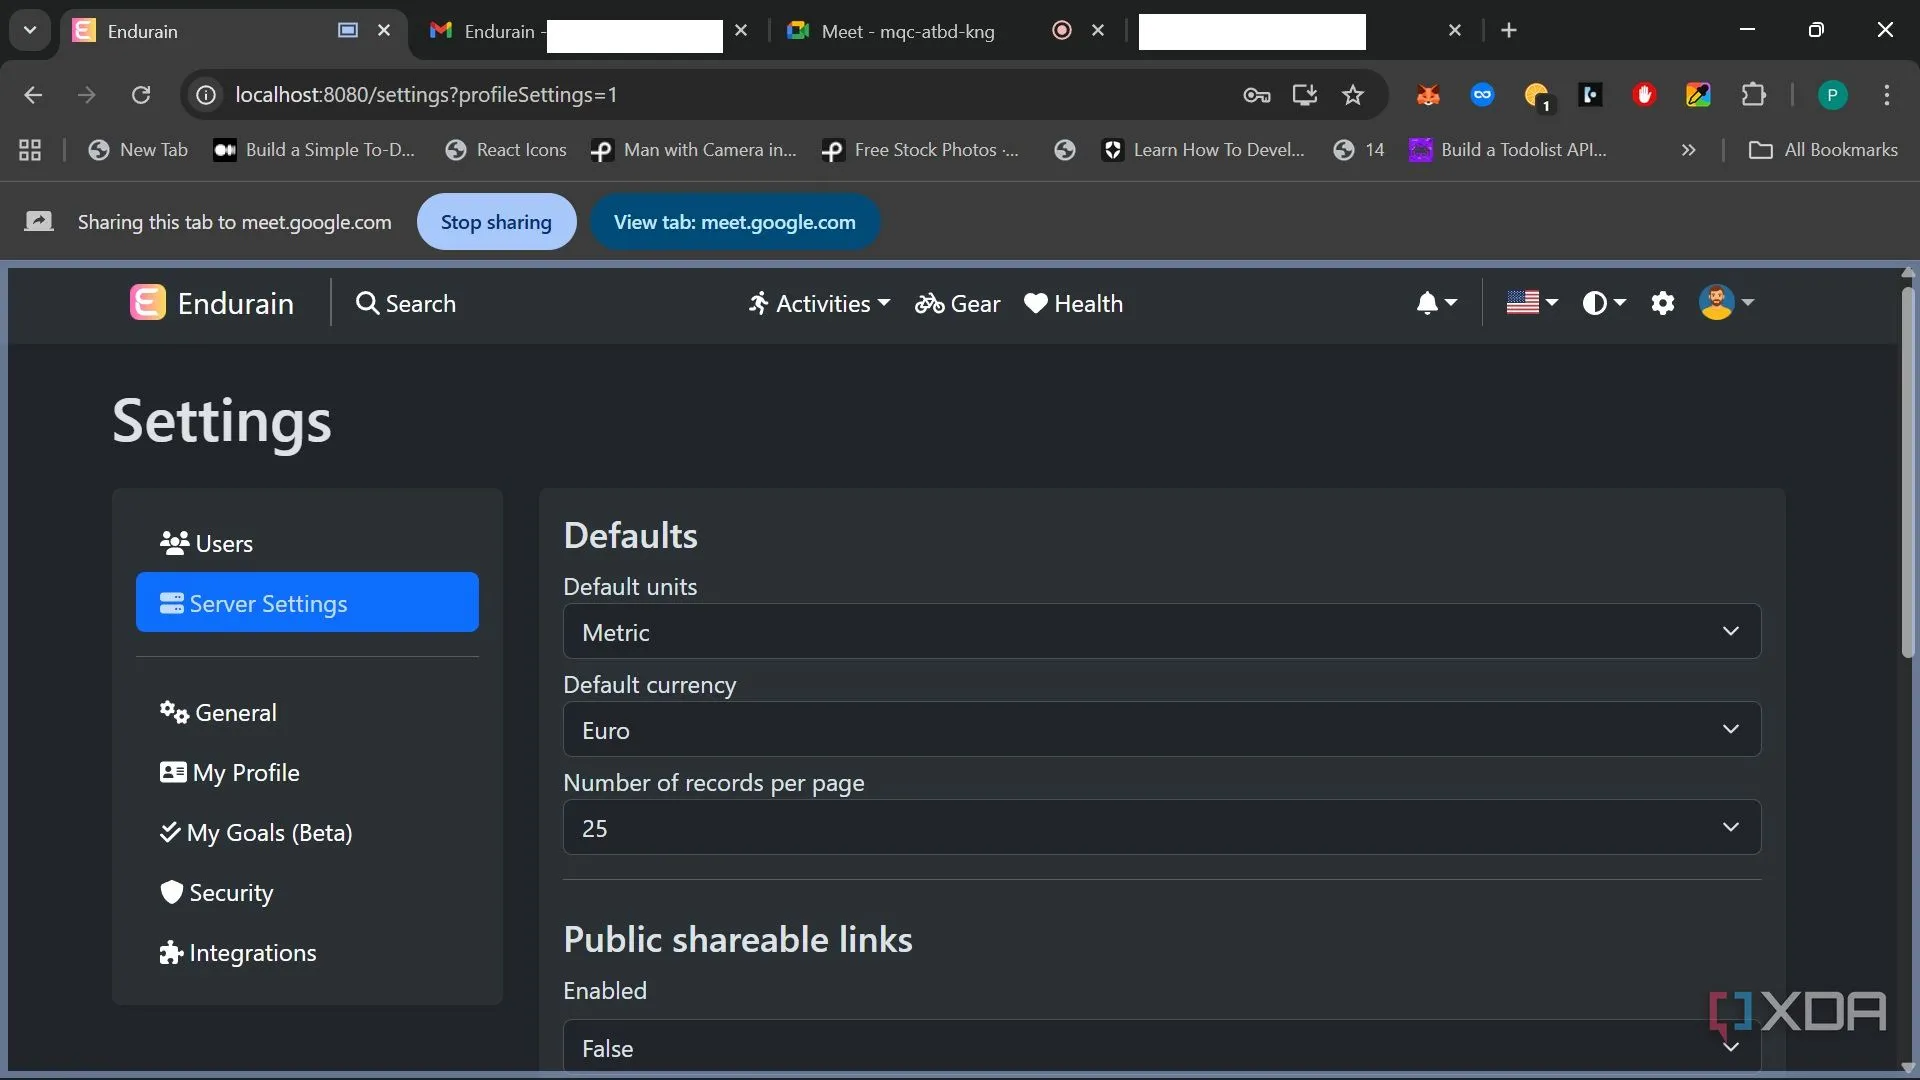1920x1080 pixels.
Task: Open the bookmark star in the address bar
Action: pyautogui.click(x=1353, y=95)
